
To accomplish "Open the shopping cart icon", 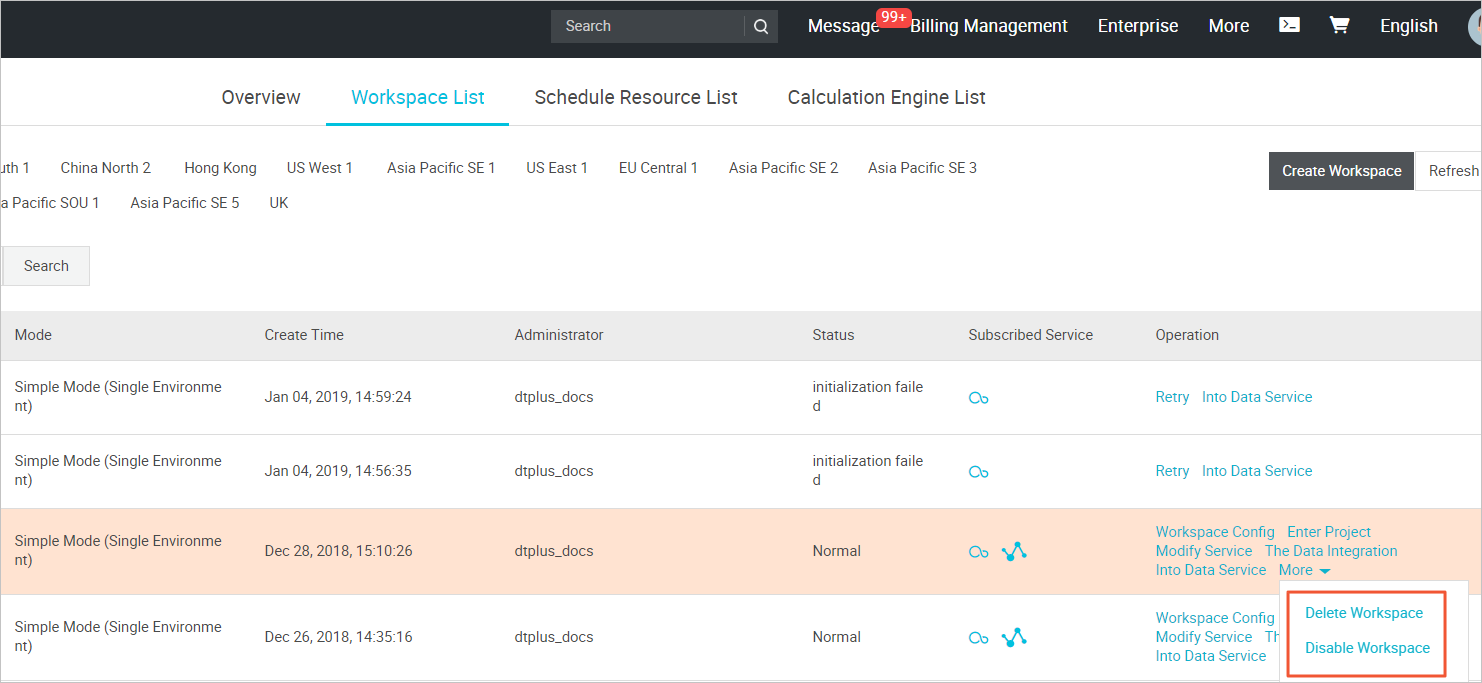I will (x=1339, y=25).
